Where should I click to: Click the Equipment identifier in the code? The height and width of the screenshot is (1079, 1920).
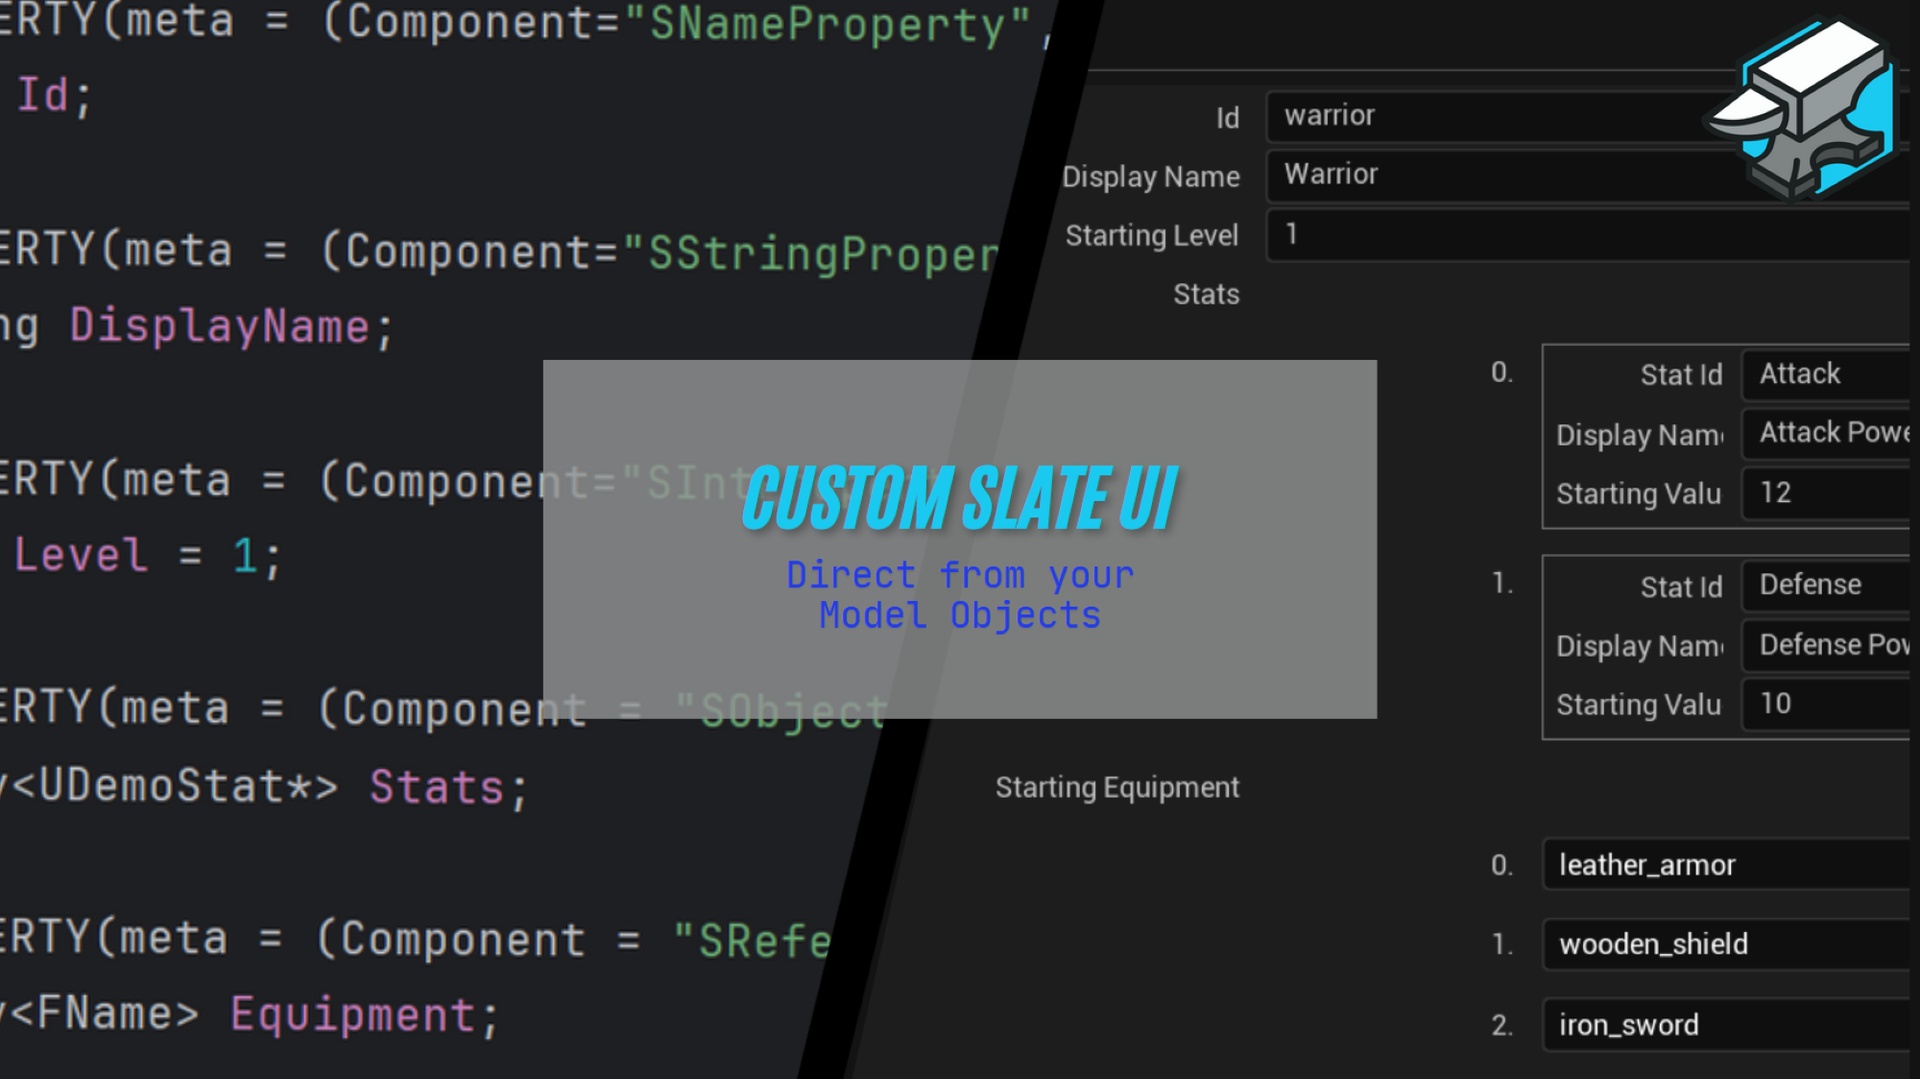353,1014
